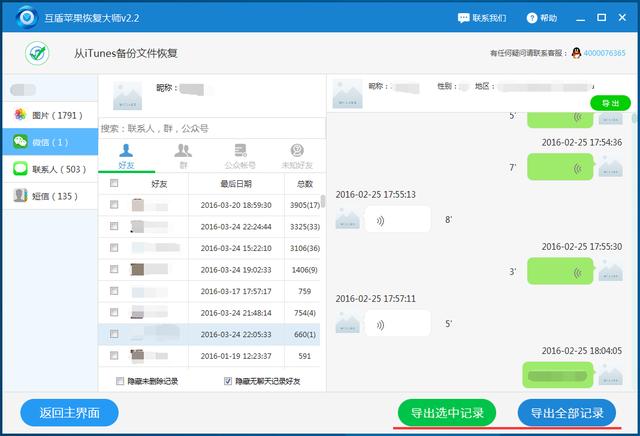640x436 pixels.
Task: Click timestamp 2016-02-25 18:04:05
Action: (x=582, y=351)
